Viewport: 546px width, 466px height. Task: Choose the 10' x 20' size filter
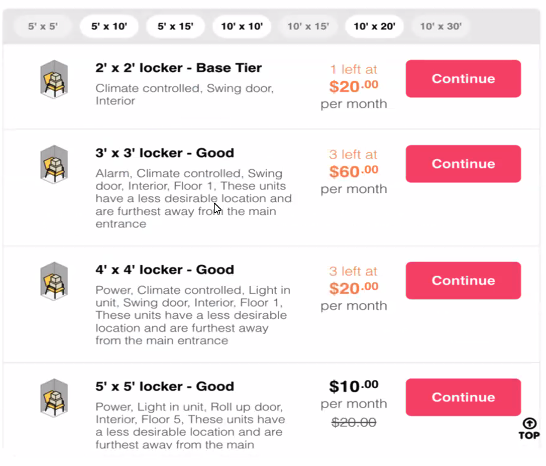[374, 26]
